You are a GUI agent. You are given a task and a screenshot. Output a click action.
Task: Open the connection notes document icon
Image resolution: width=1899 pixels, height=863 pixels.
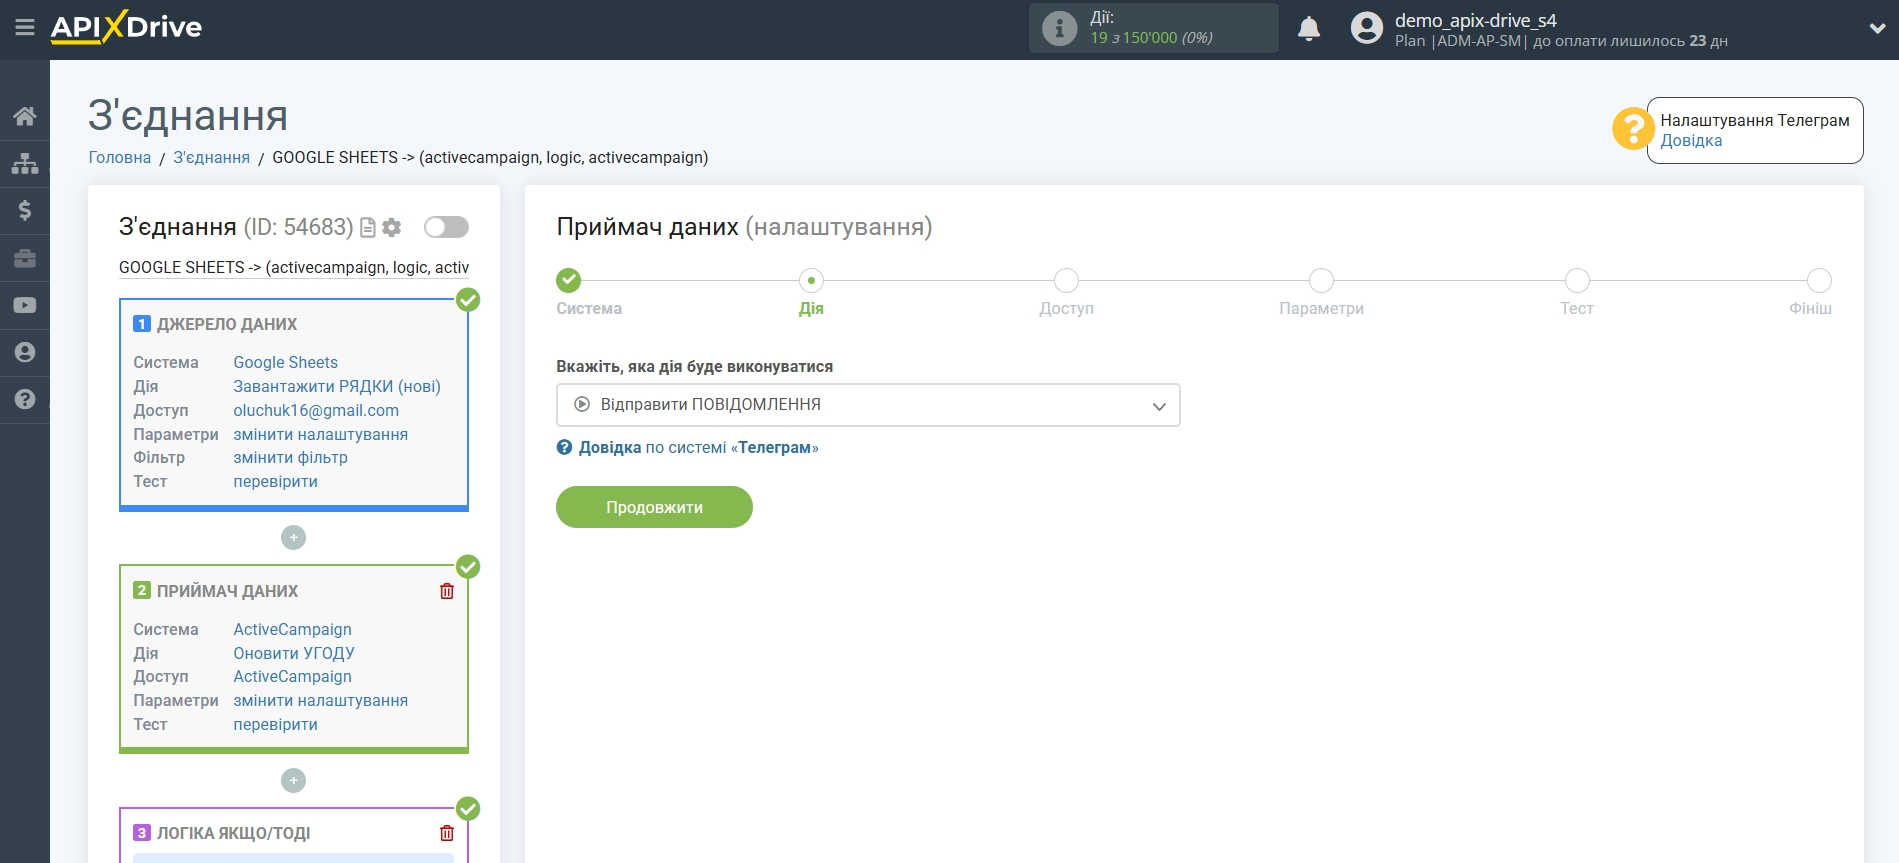[x=368, y=228]
